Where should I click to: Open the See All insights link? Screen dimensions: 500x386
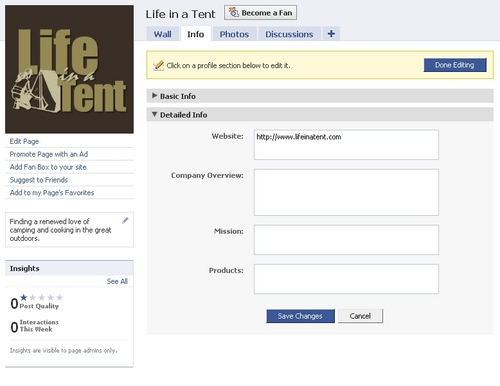[x=117, y=281]
